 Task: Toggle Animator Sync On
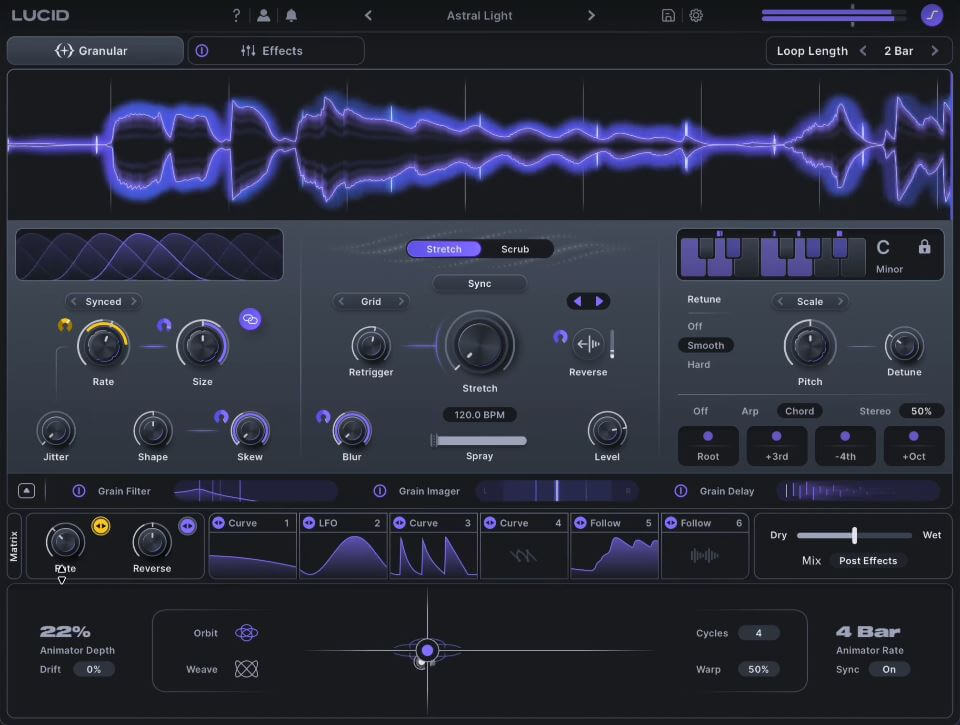click(889, 669)
